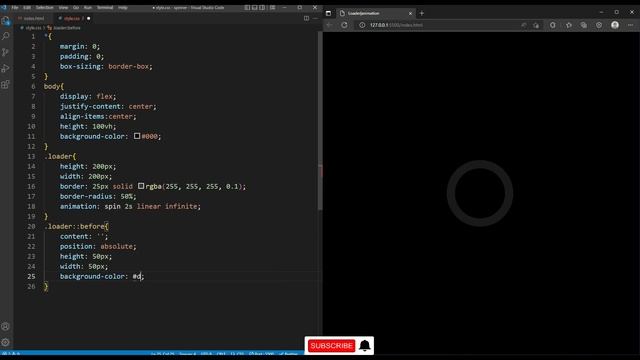The width and height of the screenshot is (640, 360).
Task: Open the Search view in activity bar
Action: (6, 36)
